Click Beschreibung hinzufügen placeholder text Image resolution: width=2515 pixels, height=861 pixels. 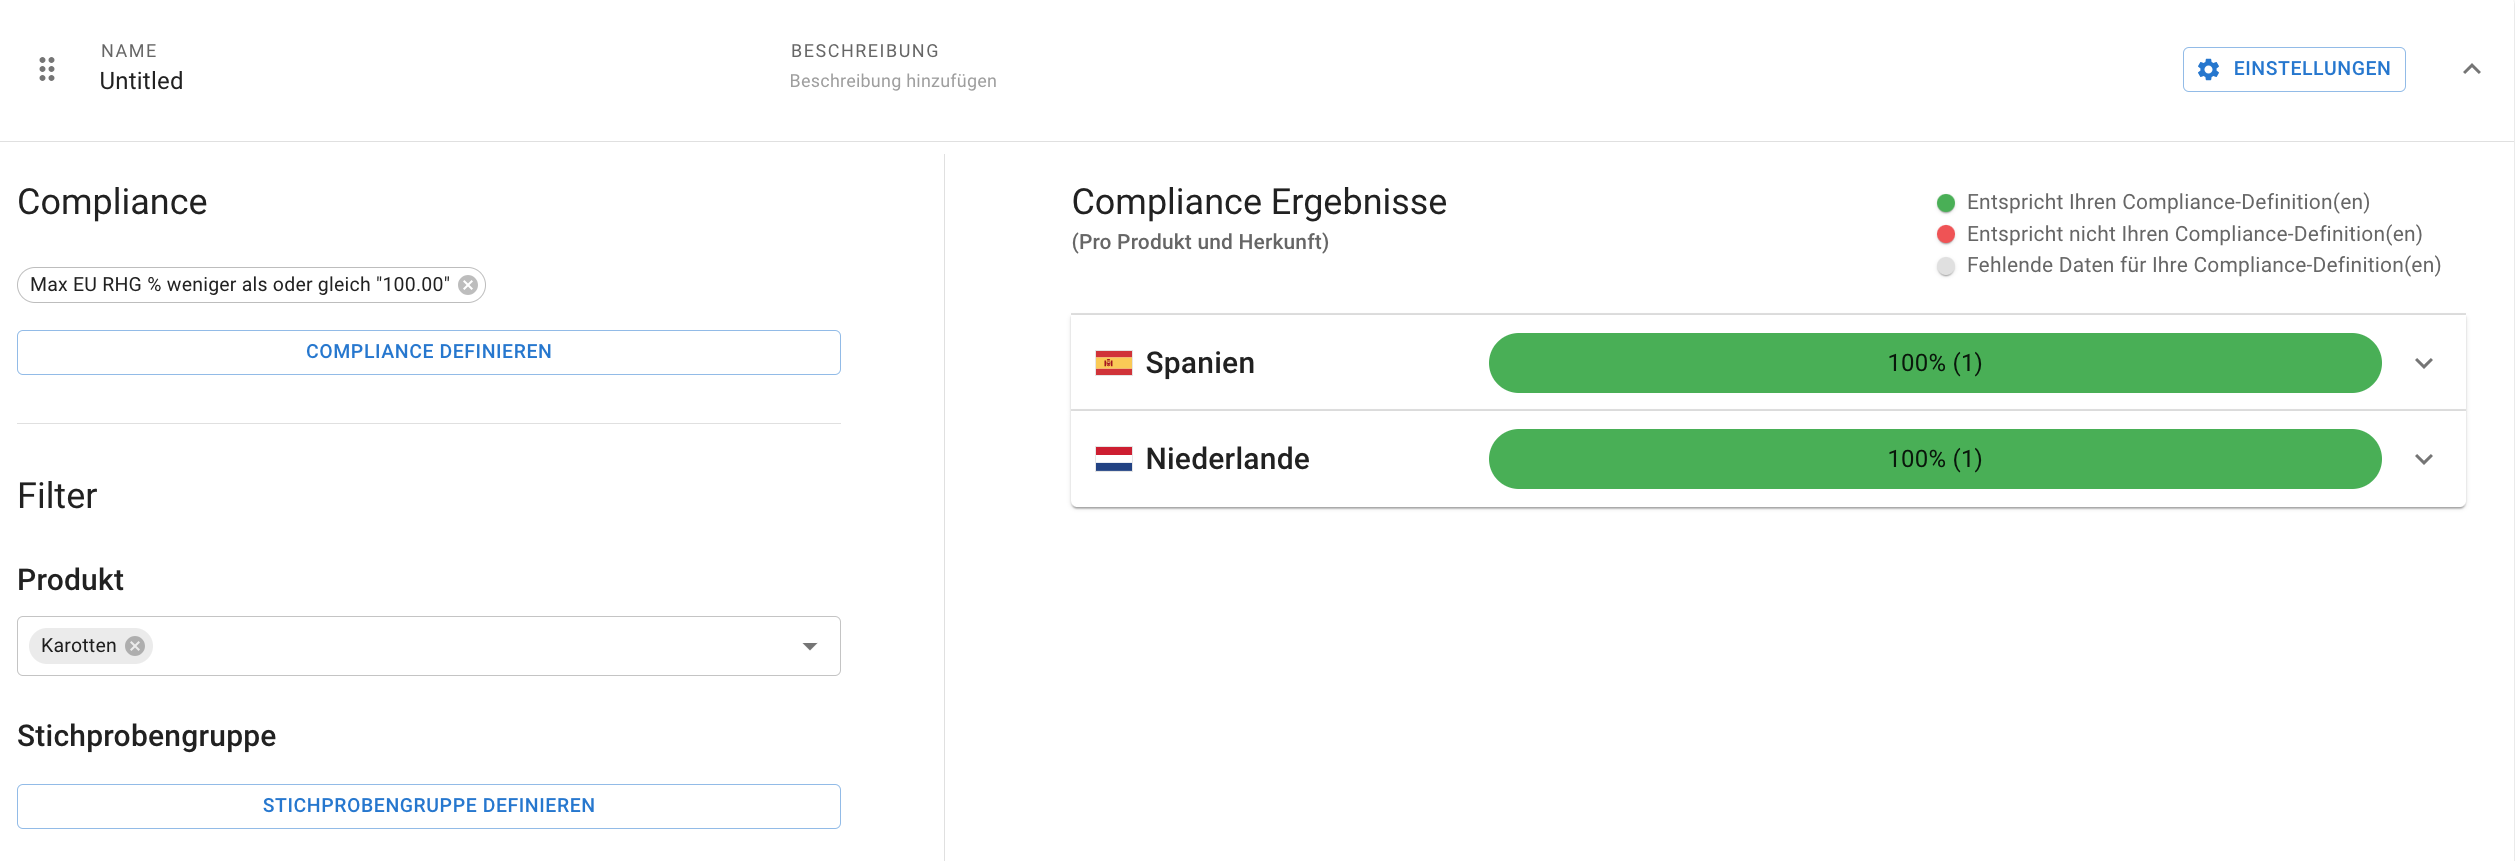click(x=893, y=81)
